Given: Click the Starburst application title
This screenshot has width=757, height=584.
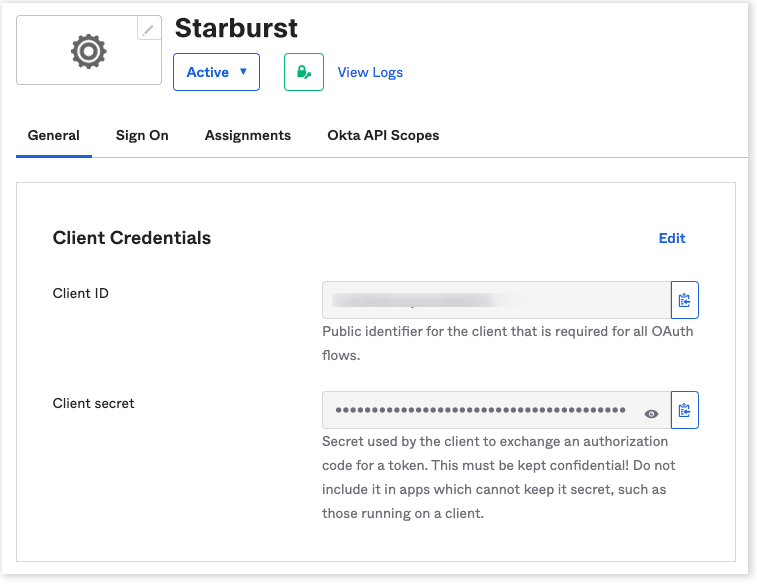Looking at the screenshot, I should coord(236,28).
